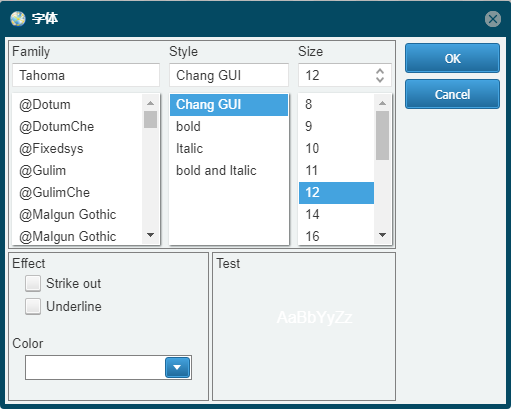Click the Cancel button
This screenshot has height=409, width=511.
coord(452,94)
